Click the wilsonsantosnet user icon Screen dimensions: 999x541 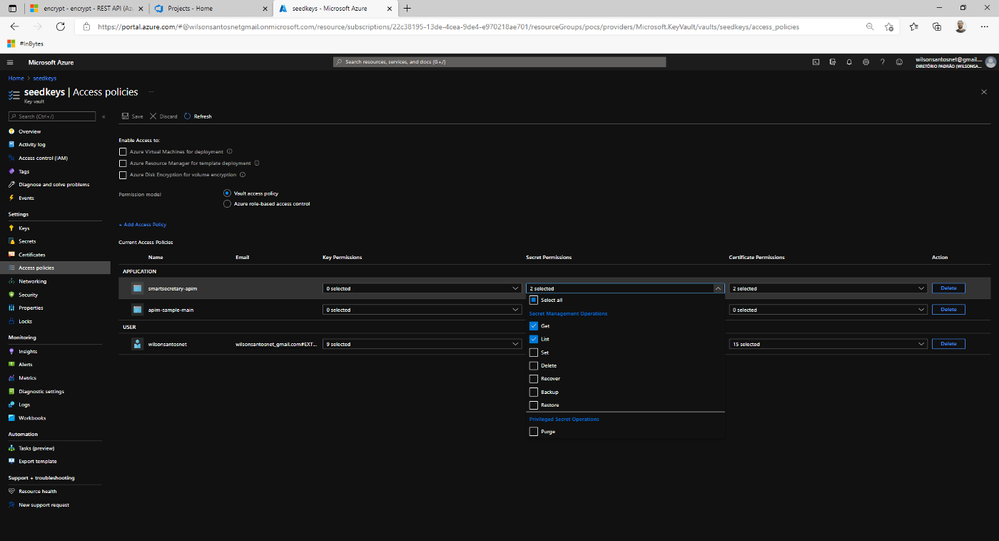(x=137, y=344)
